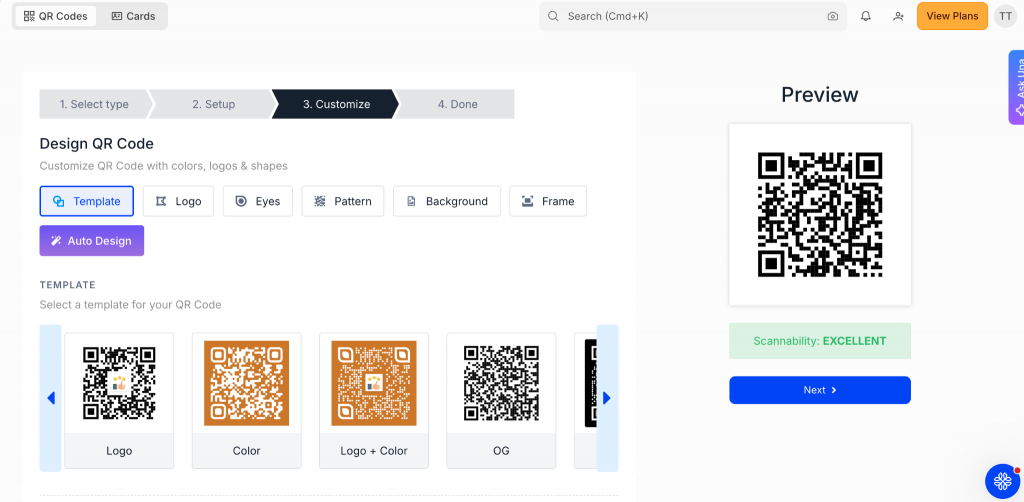Choose the Logo + Color template

(x=374, y=400)
